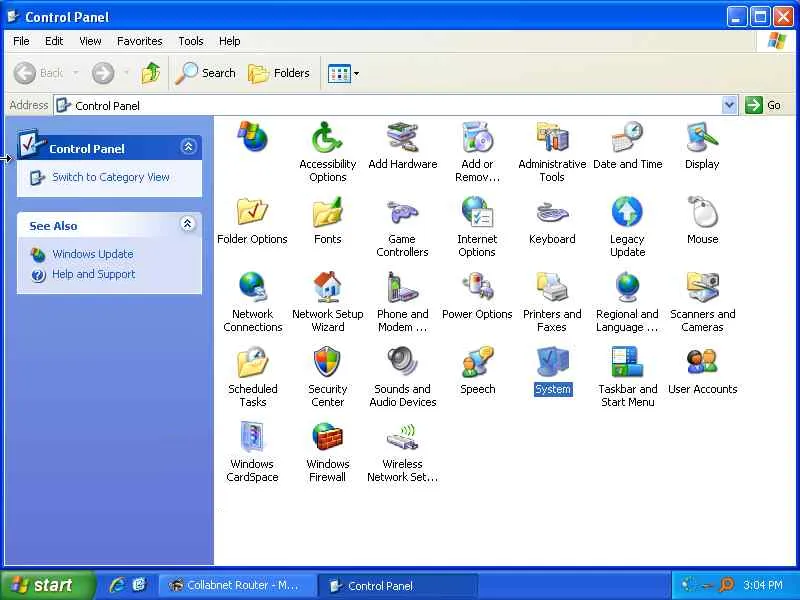
Task: Open the Back button history dropdown
Action: click(x=76, y=73)
